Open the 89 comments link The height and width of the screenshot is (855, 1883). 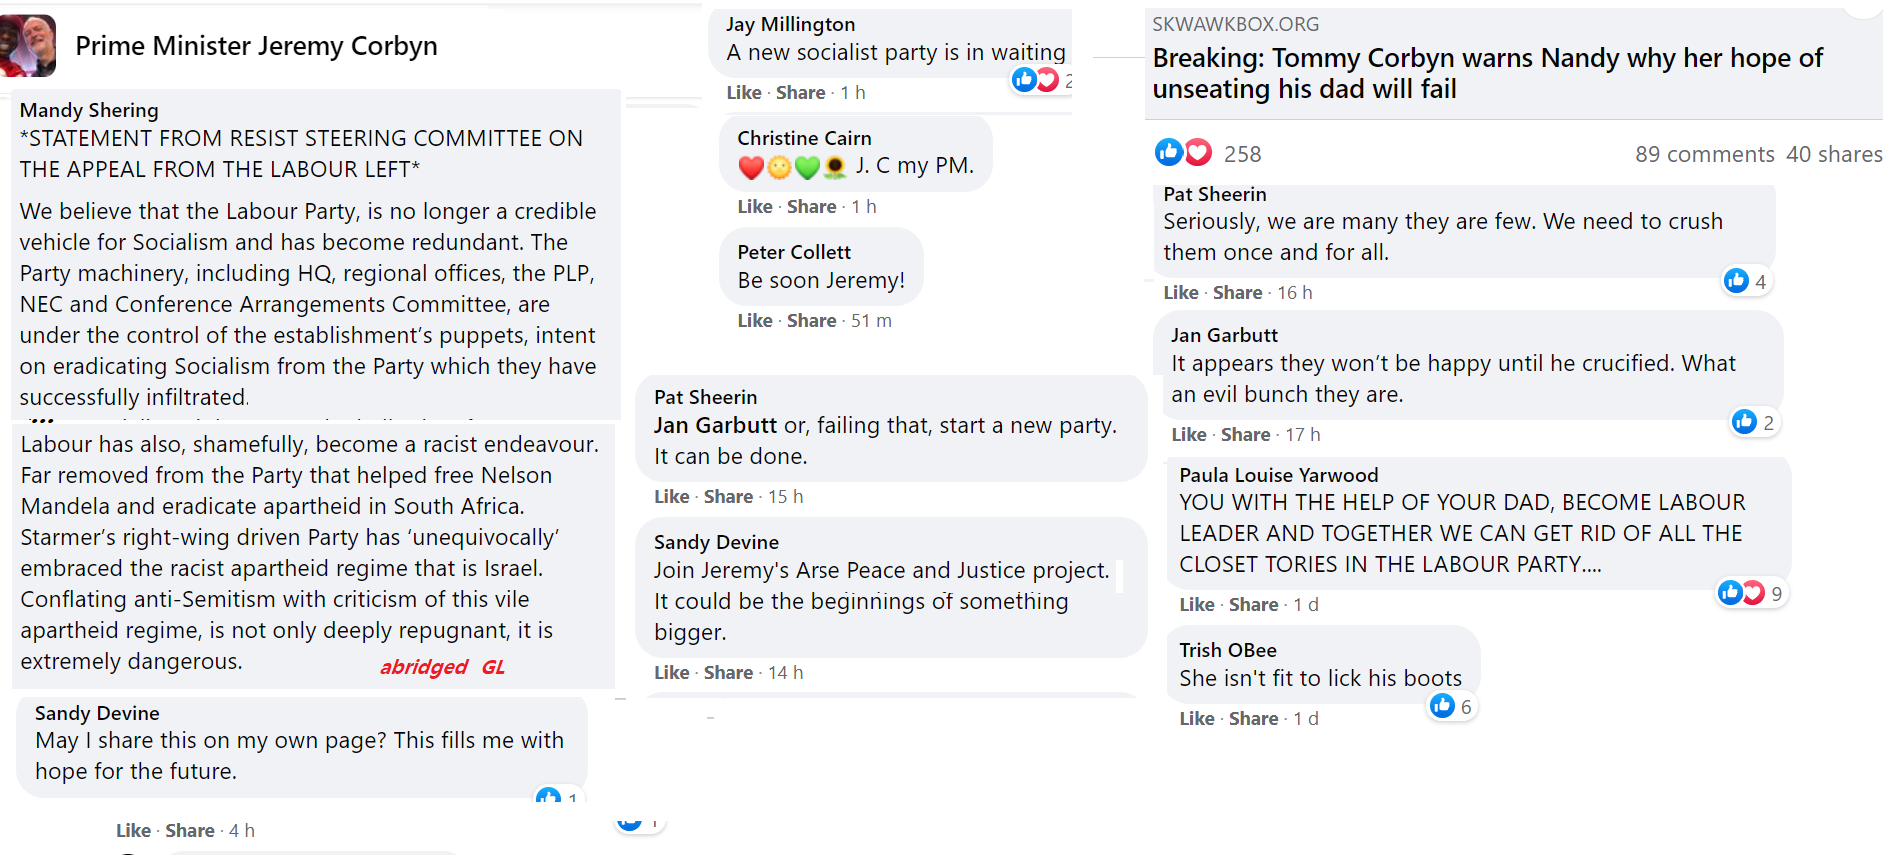tap(1704, 154)
